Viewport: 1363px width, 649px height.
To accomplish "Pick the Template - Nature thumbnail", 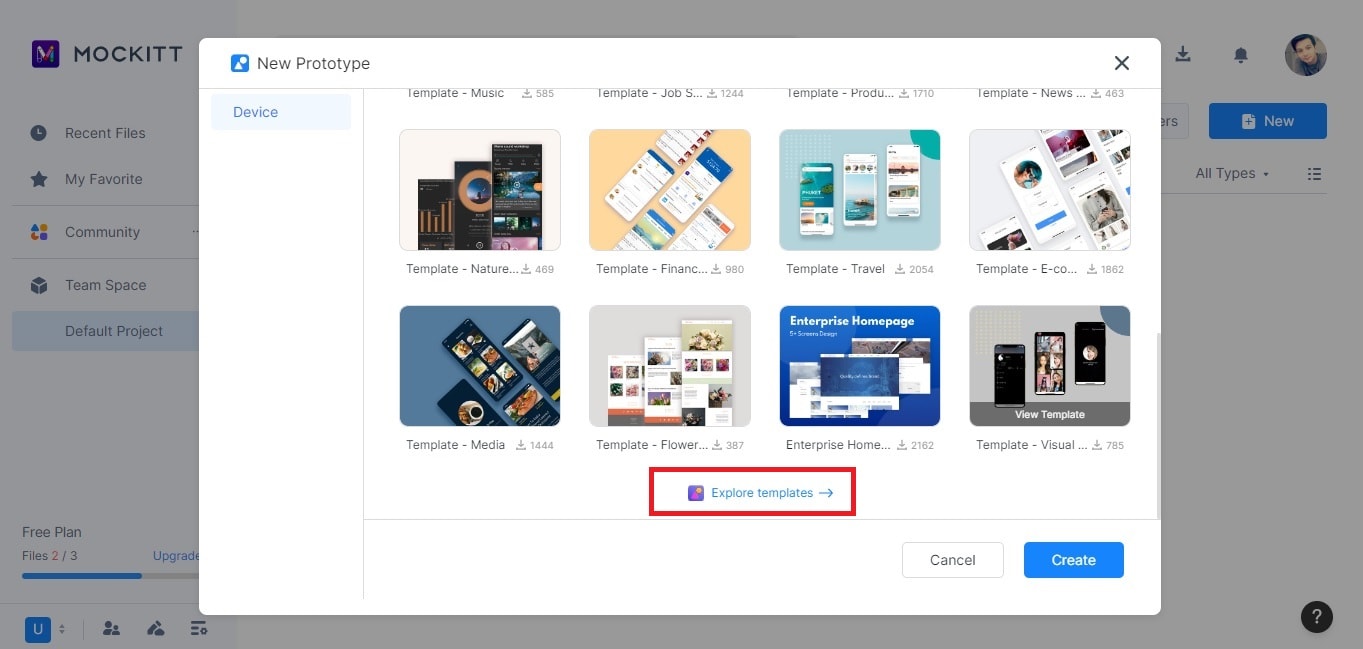I will (480, 190).
